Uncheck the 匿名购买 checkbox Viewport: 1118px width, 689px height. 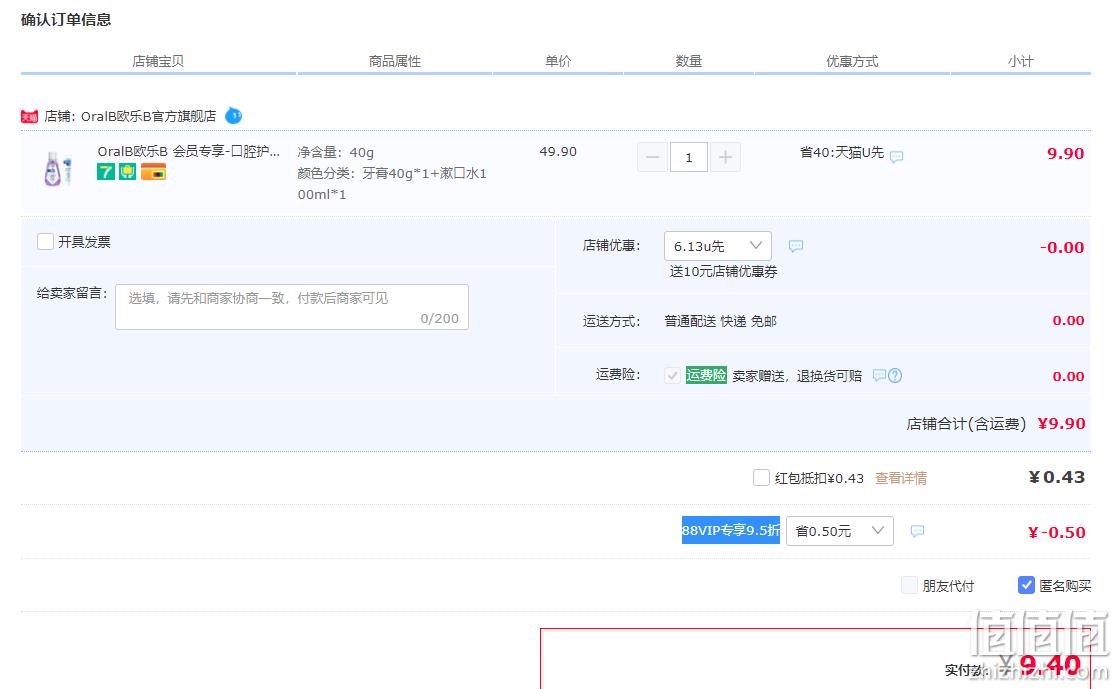(1026, 586)
